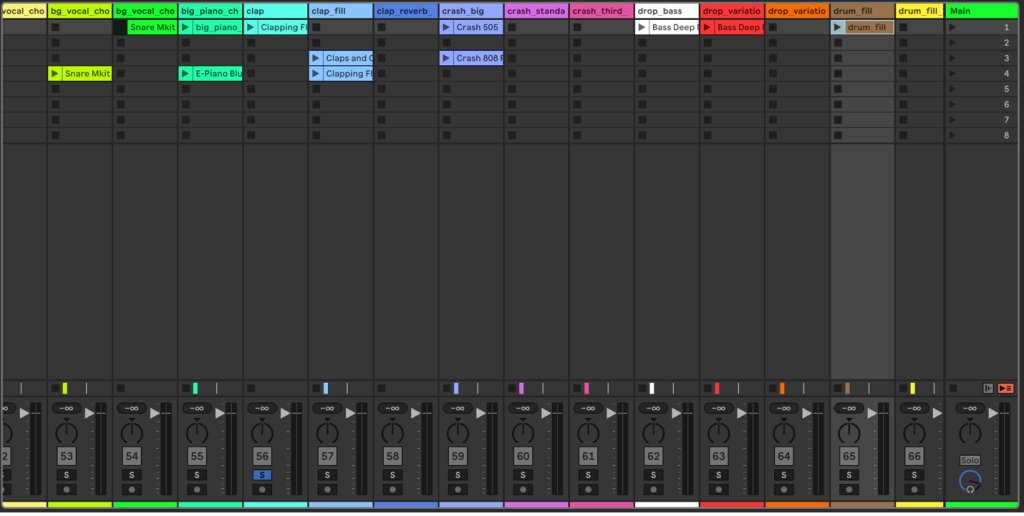1024x516 pixels.
Task: Toggle track activator 65
Action: 849,456
